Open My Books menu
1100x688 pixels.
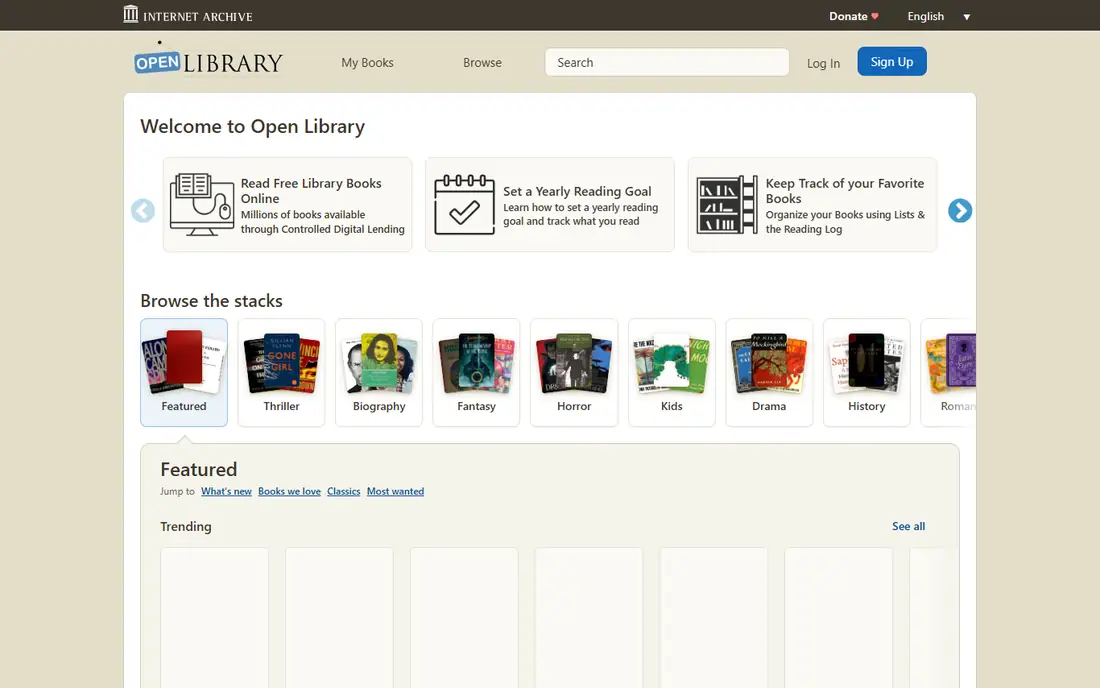pos(367,62)
